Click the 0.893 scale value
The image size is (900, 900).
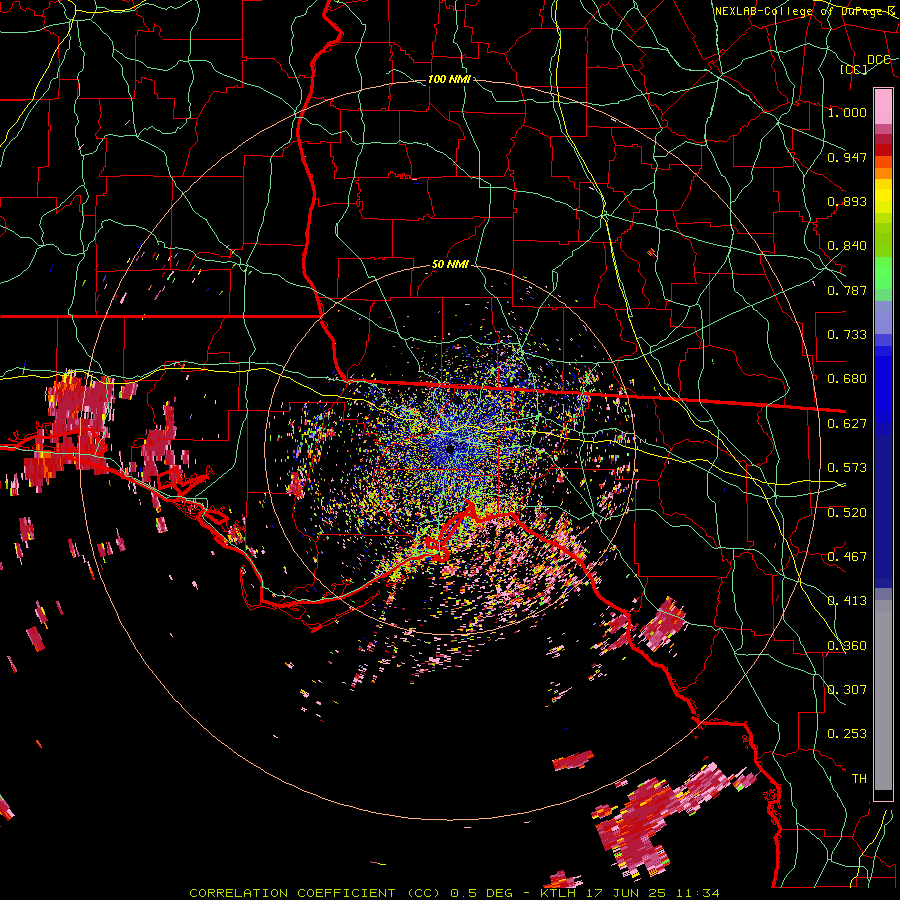point(847,201)
